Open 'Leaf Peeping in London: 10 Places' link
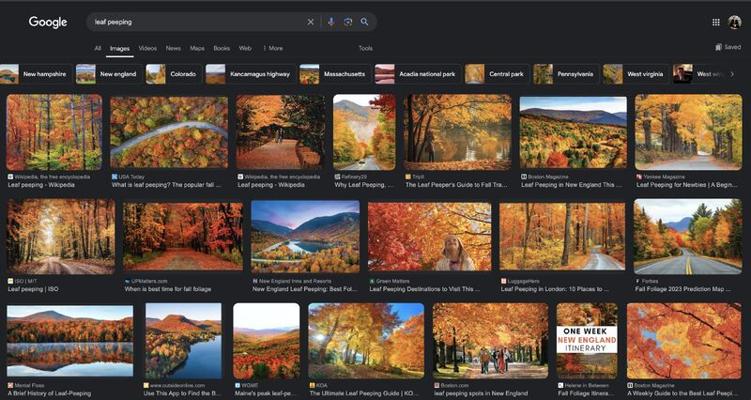The height and width of the screenshot is (400, 751). pos(555,289)
